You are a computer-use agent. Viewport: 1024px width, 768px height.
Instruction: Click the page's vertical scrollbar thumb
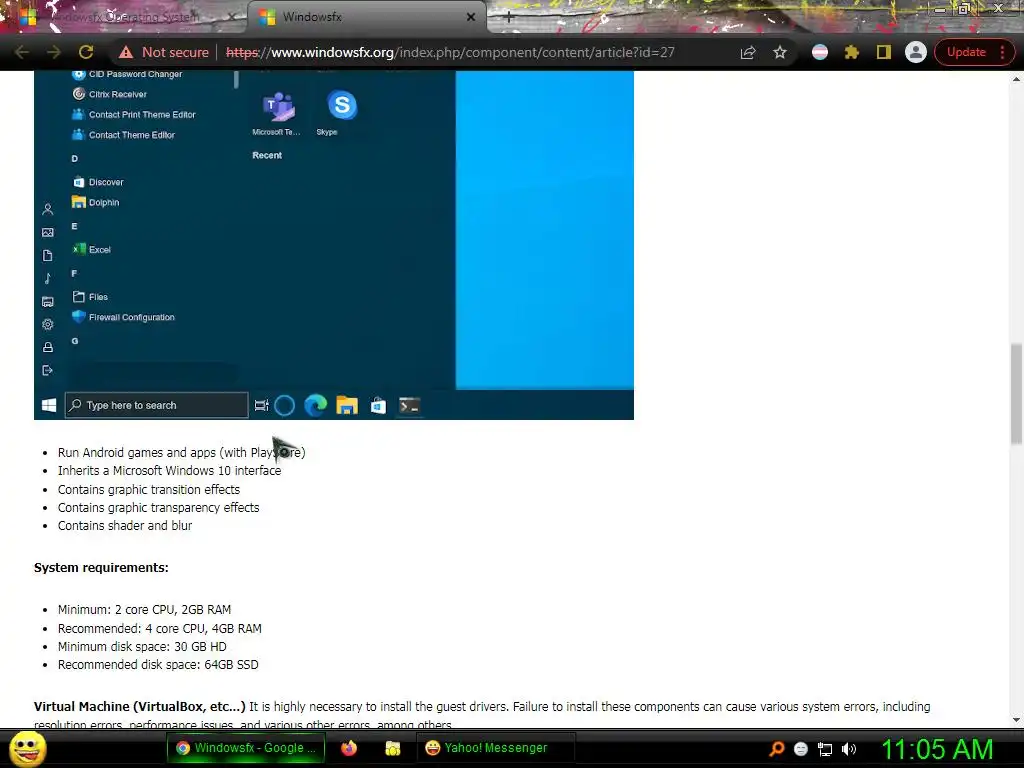click(x=1016, y=394)
